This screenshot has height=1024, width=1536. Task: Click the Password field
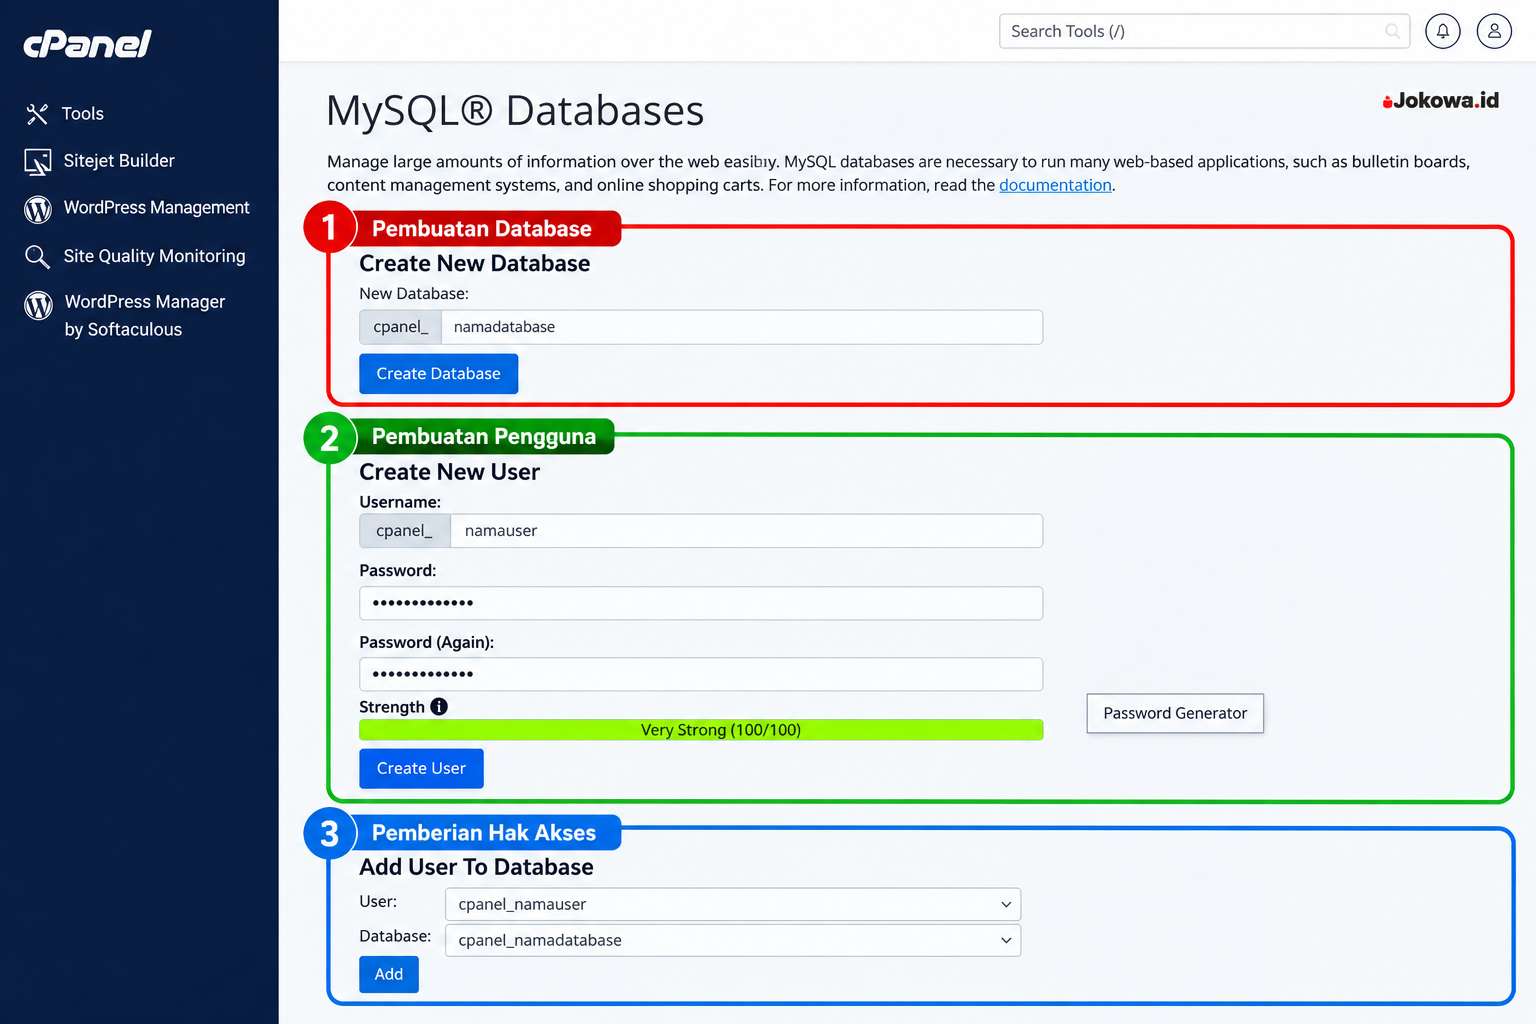pyautogui.click(x=701, y=603)
